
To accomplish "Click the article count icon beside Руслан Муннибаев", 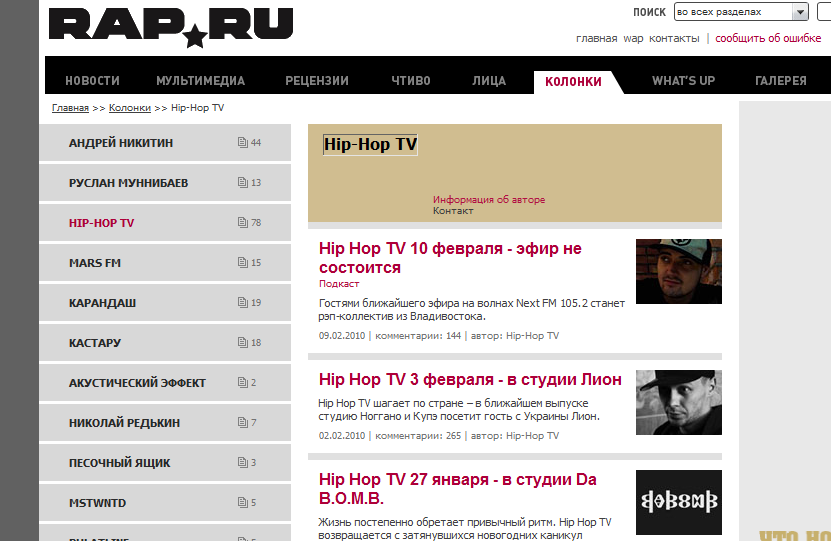I will (x=243, y=182).
